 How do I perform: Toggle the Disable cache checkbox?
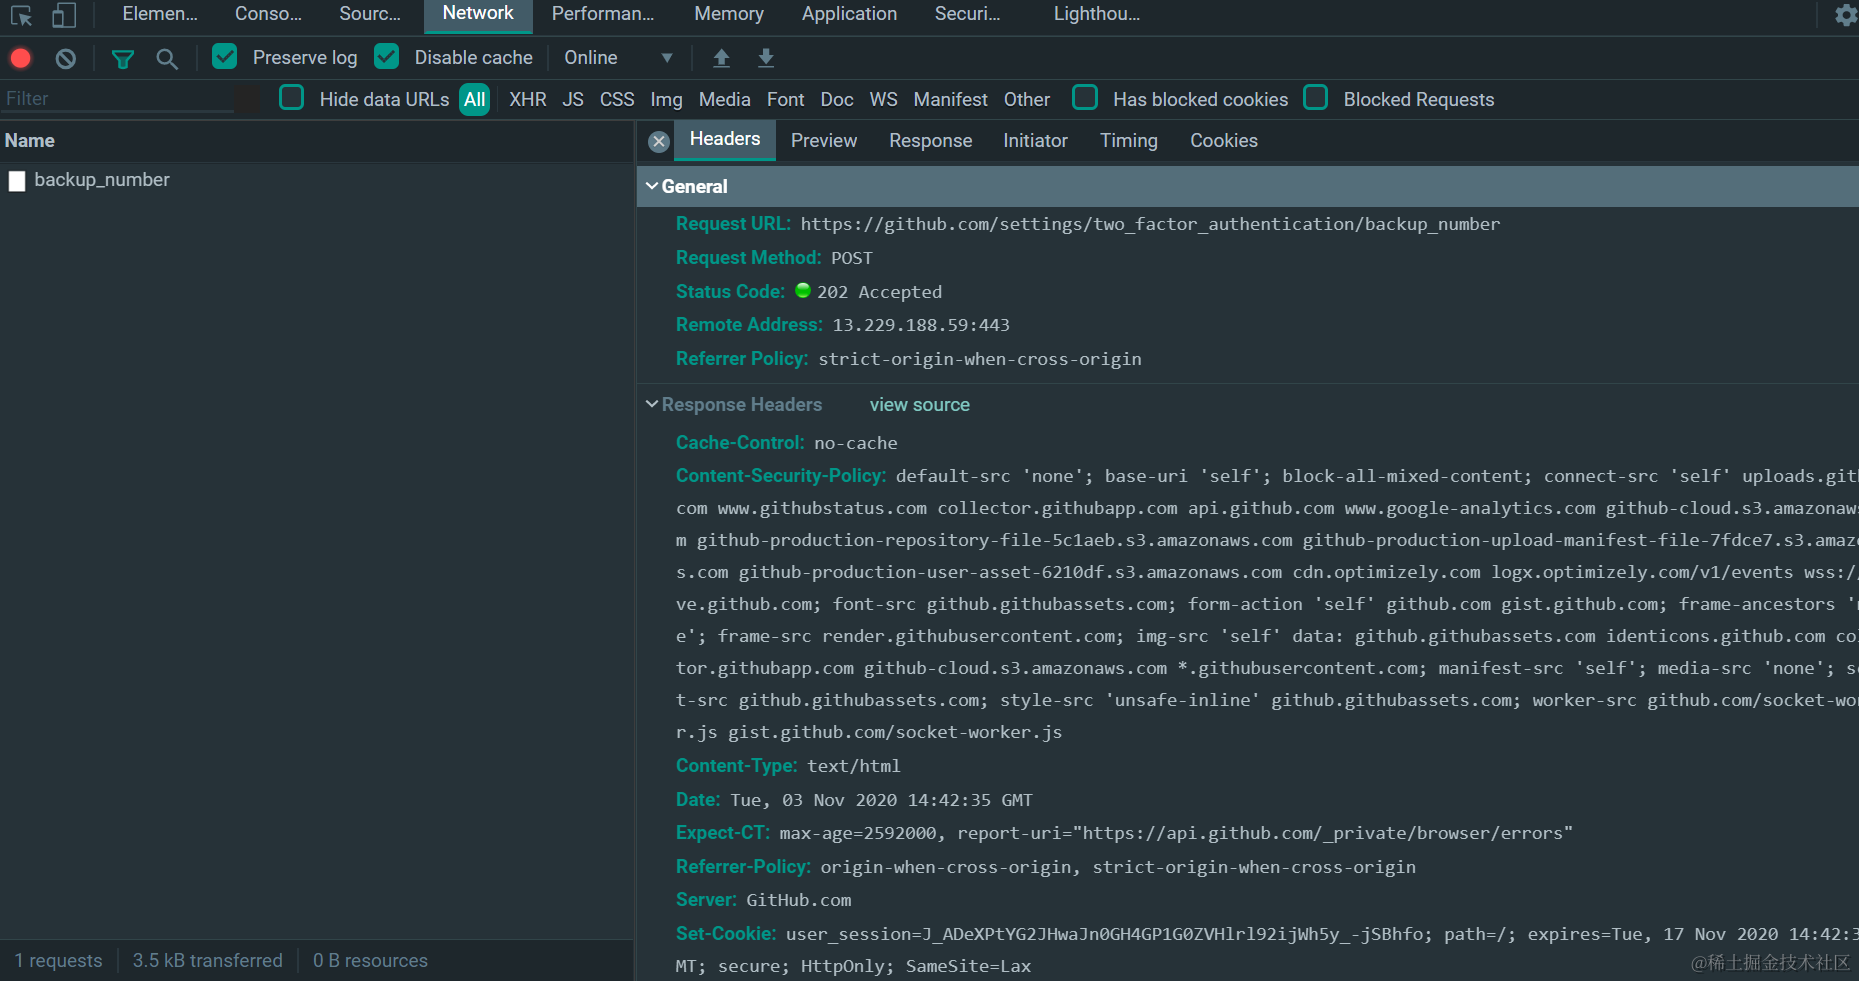(387, 57)
